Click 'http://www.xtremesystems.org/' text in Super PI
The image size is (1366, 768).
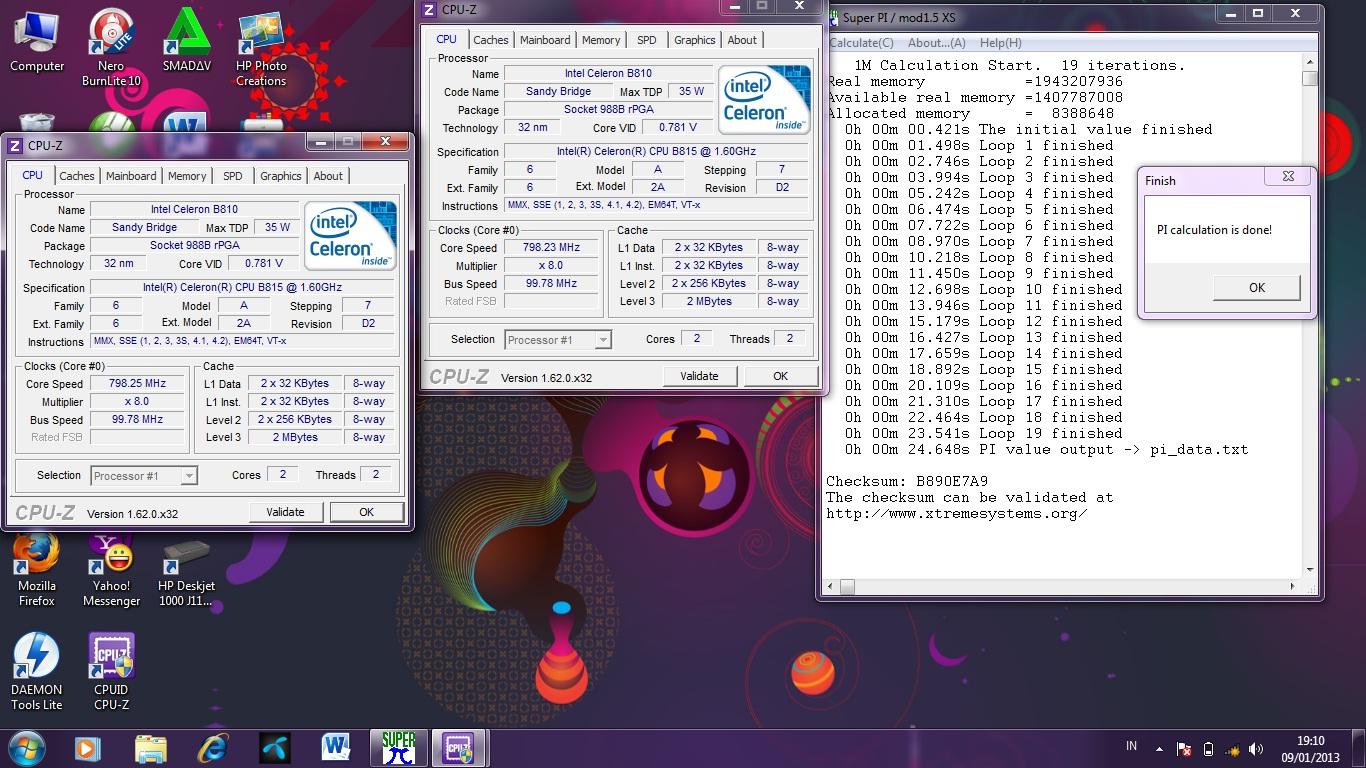tap(957, 514)
